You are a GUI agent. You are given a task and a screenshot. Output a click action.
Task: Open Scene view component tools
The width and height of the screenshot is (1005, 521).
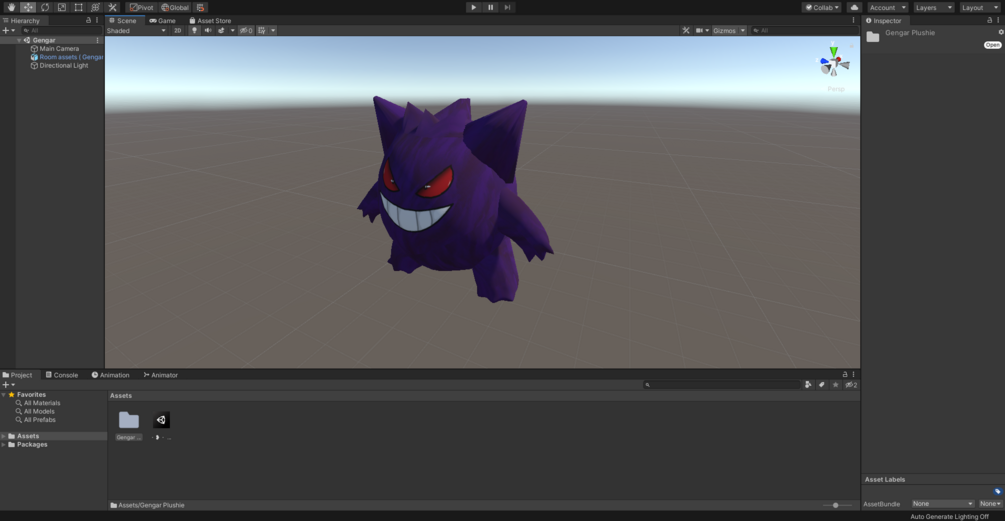686,30
